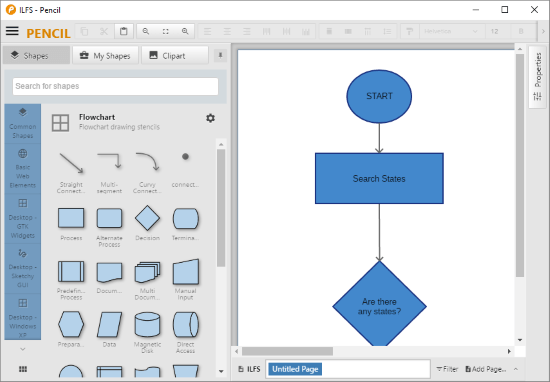Open the Helvetica font dropdown

tap(451, 31)
